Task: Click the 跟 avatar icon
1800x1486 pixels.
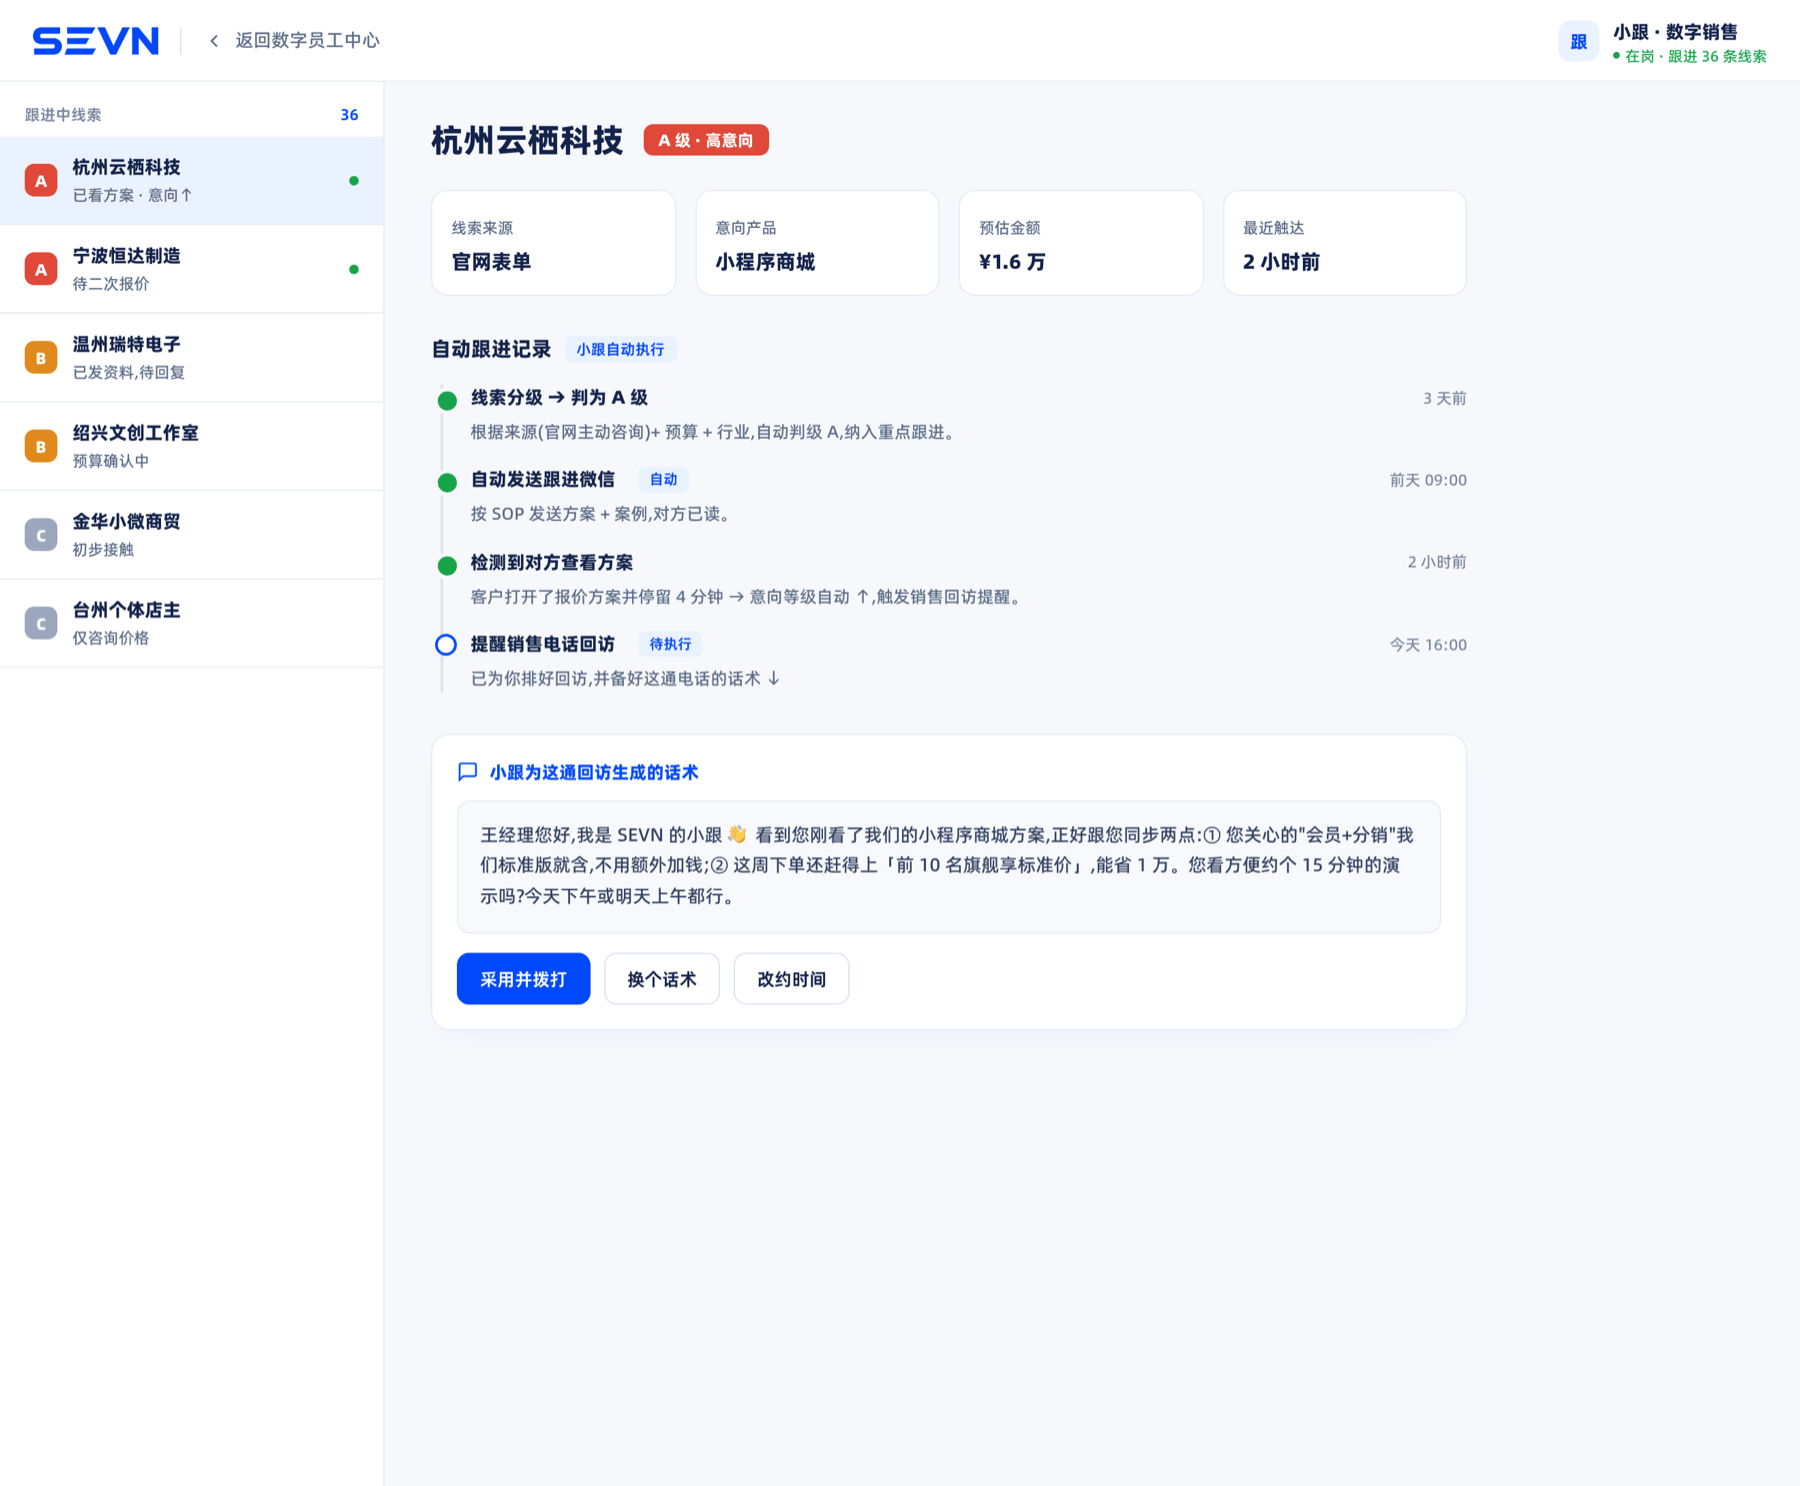Action: click(x=1579, y=42)
